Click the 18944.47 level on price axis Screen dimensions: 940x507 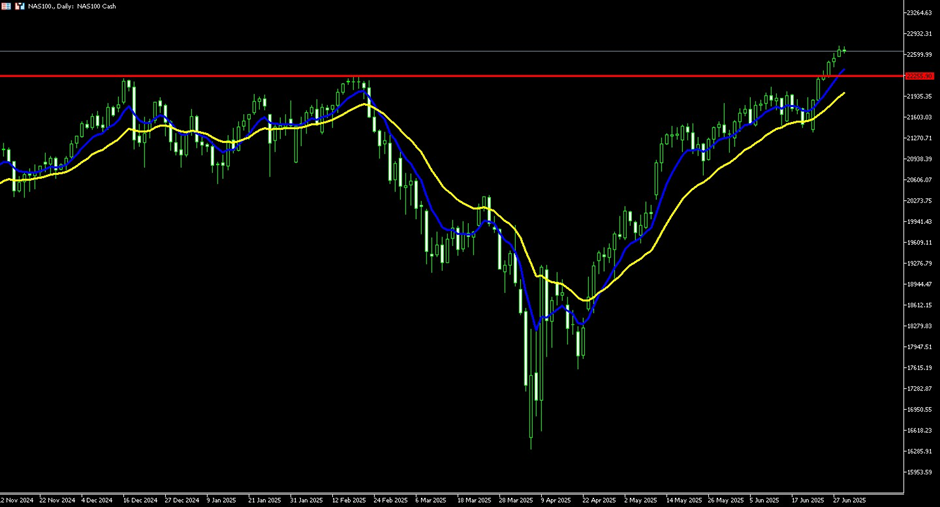click(919, 284)
